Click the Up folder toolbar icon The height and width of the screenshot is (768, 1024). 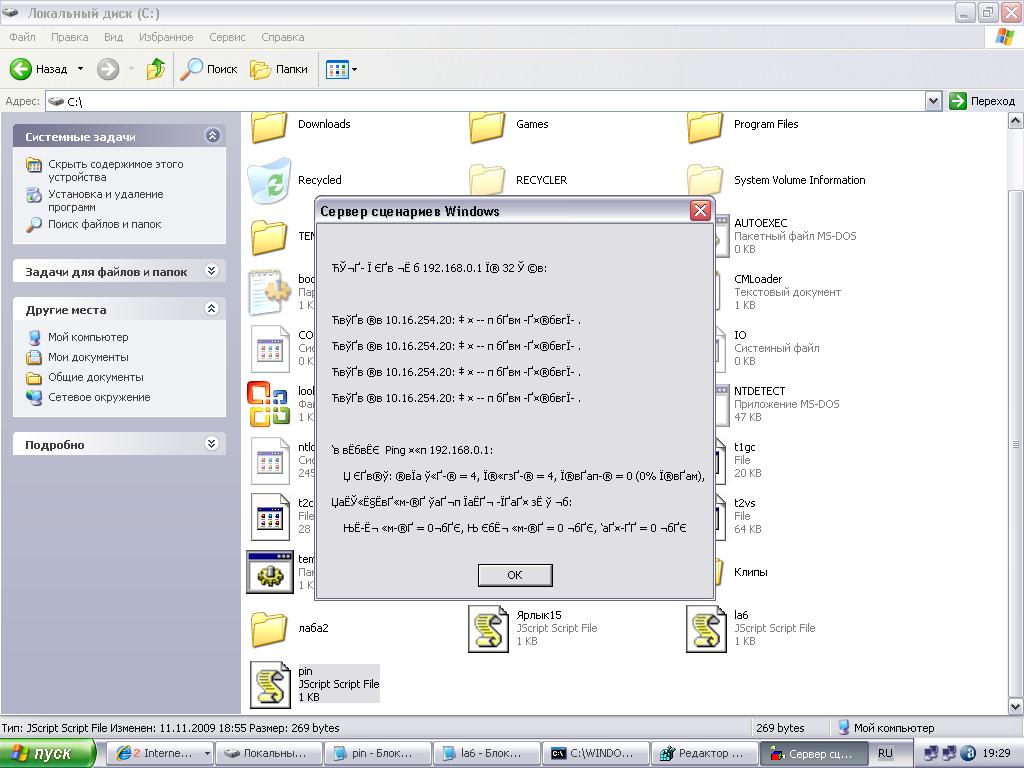point(156,69)
